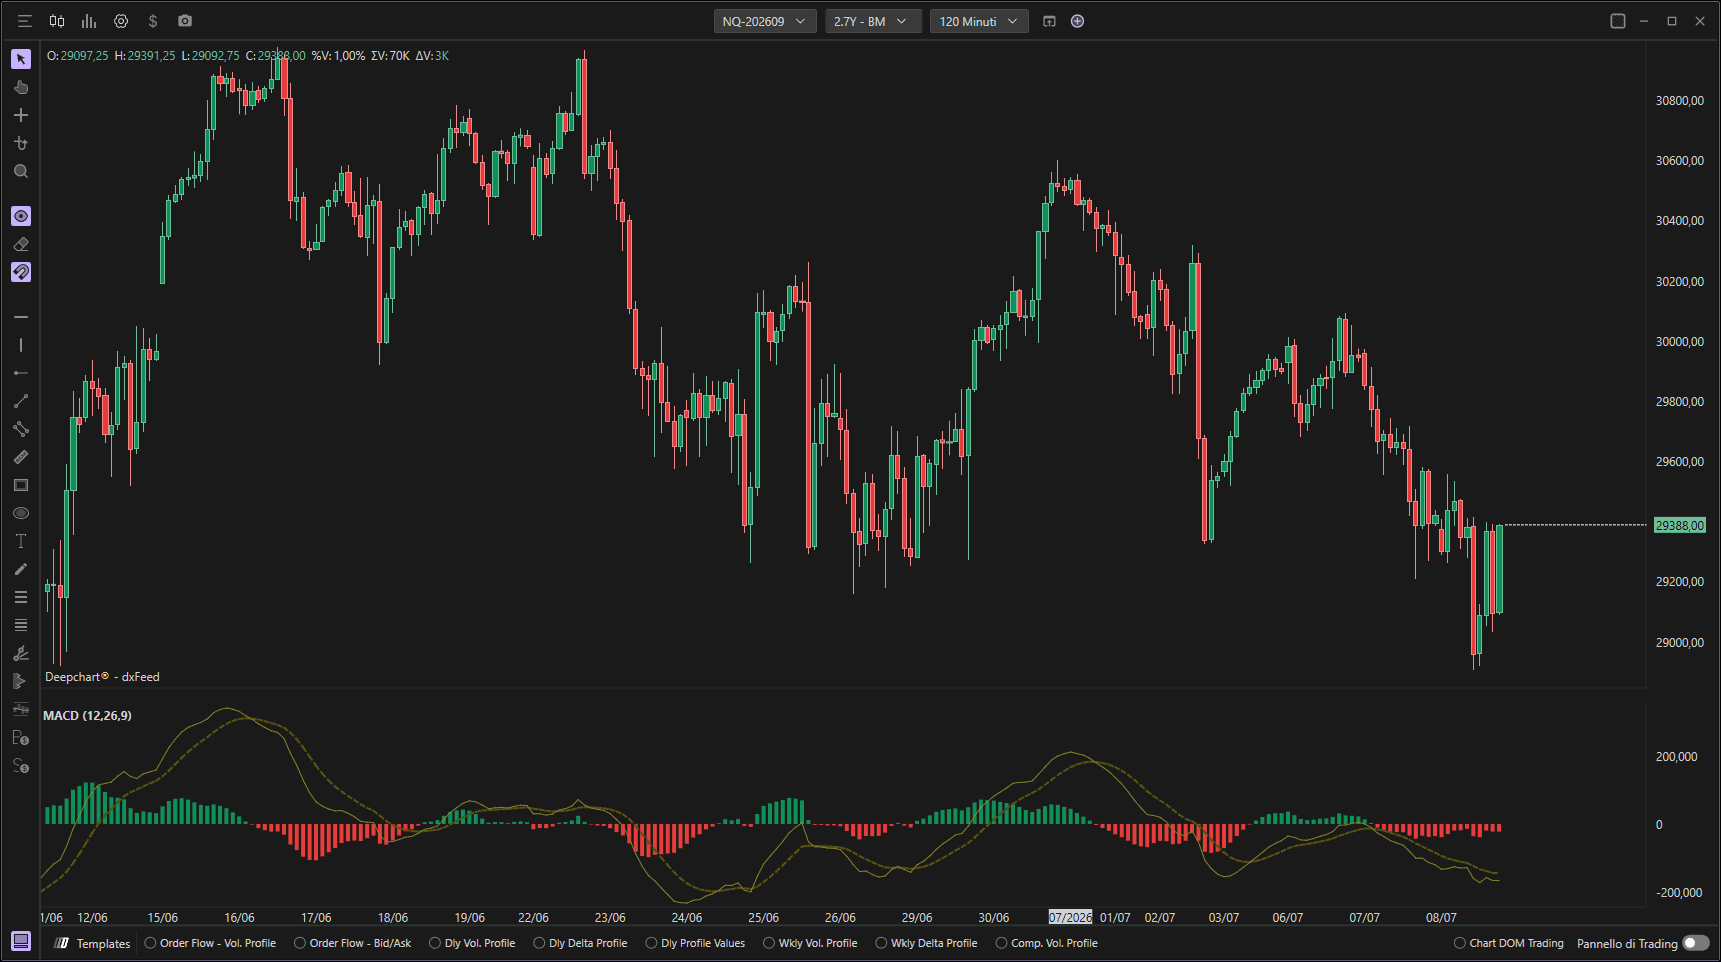Select Order Flow - Bid/Ask radio option

353,943
